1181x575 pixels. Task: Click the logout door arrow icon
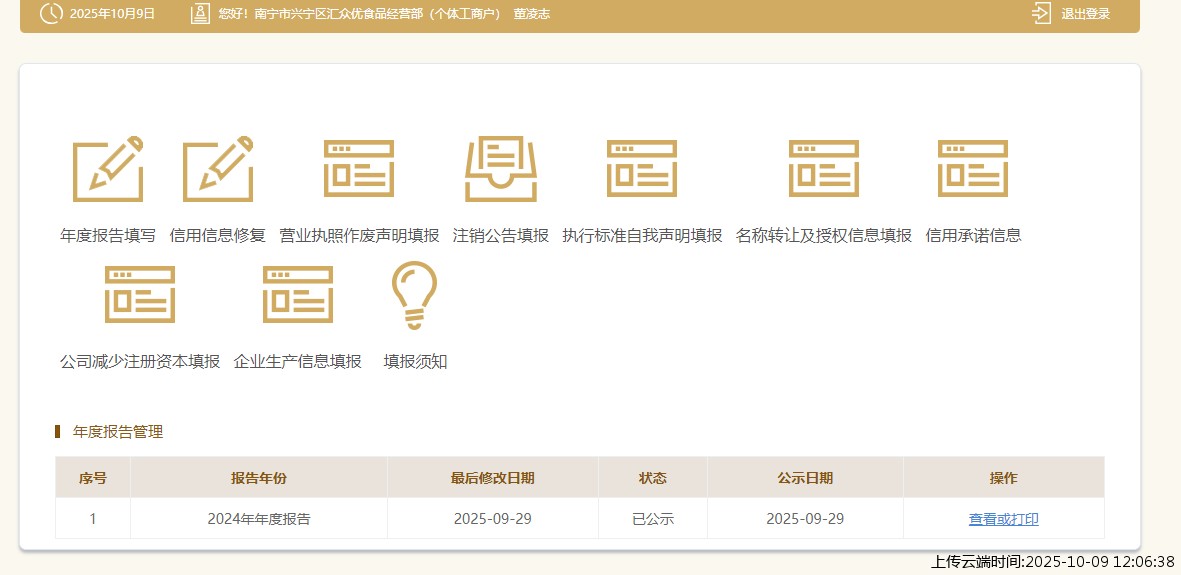point(1041,14)
